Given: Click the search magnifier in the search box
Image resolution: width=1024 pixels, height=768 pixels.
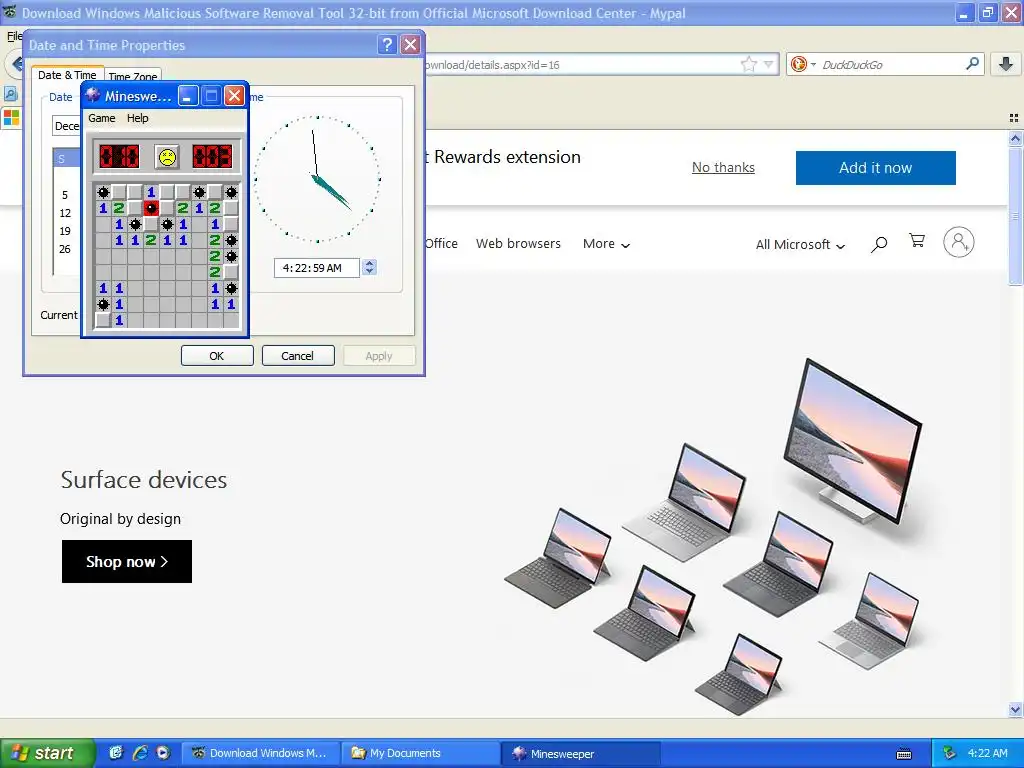Looking at the screenshot, I should [972, 63].
